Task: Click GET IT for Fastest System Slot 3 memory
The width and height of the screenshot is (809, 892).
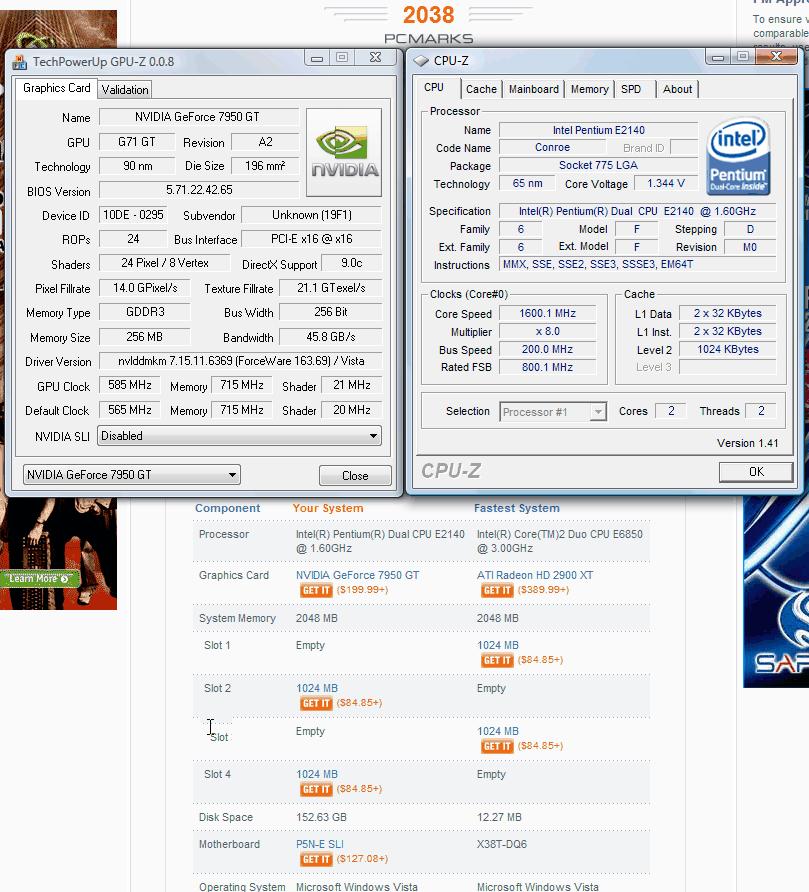Action: (497, 746)
